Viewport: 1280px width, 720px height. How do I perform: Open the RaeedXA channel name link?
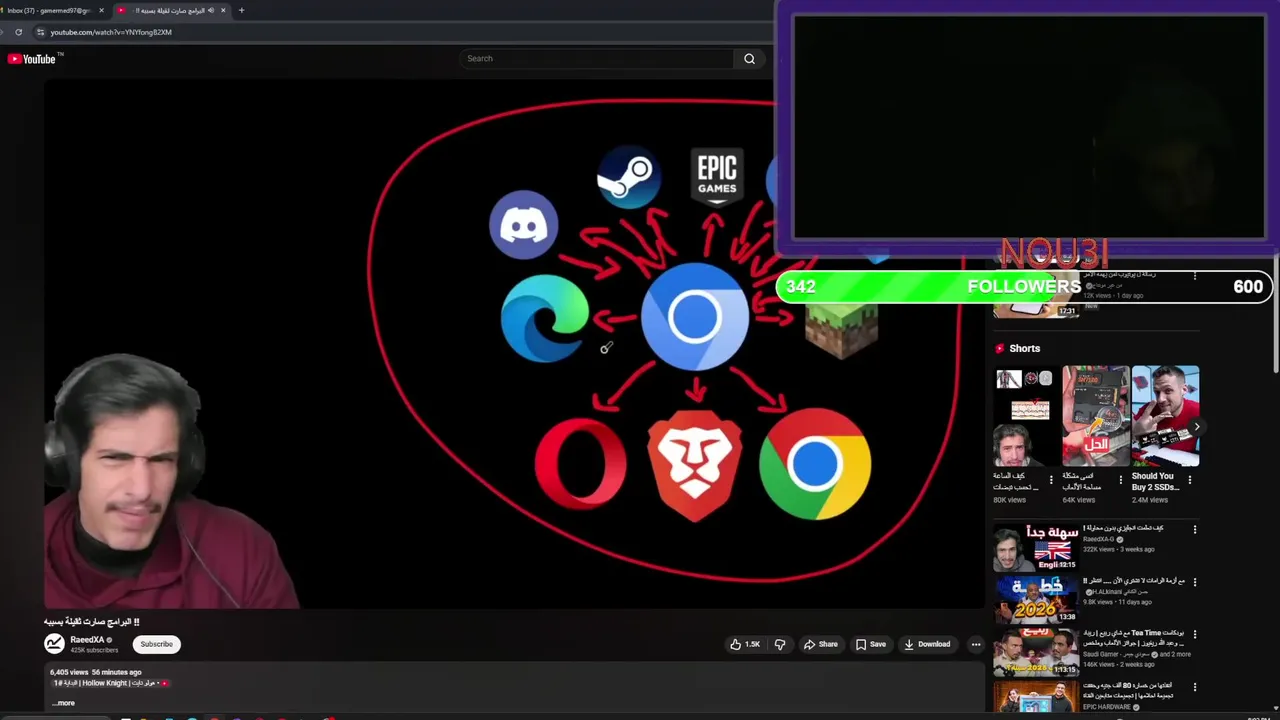coord(87,640)
